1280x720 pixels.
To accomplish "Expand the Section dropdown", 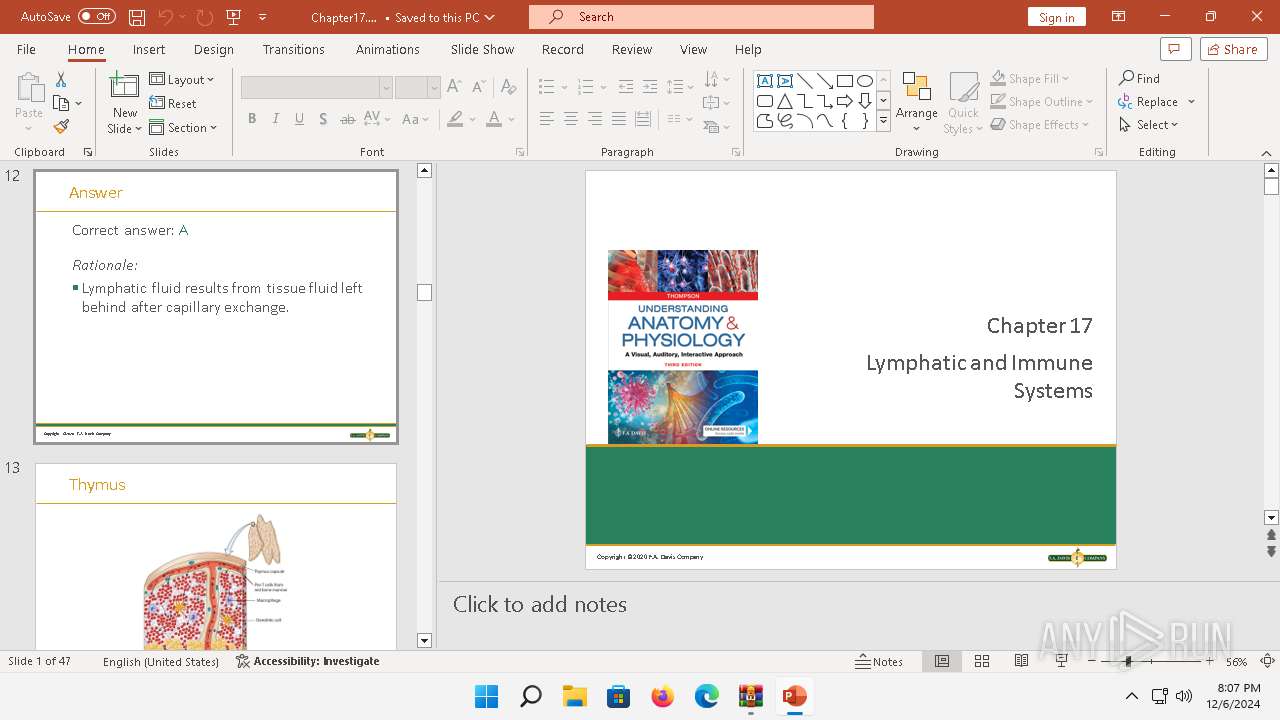I will coord(183,128).
